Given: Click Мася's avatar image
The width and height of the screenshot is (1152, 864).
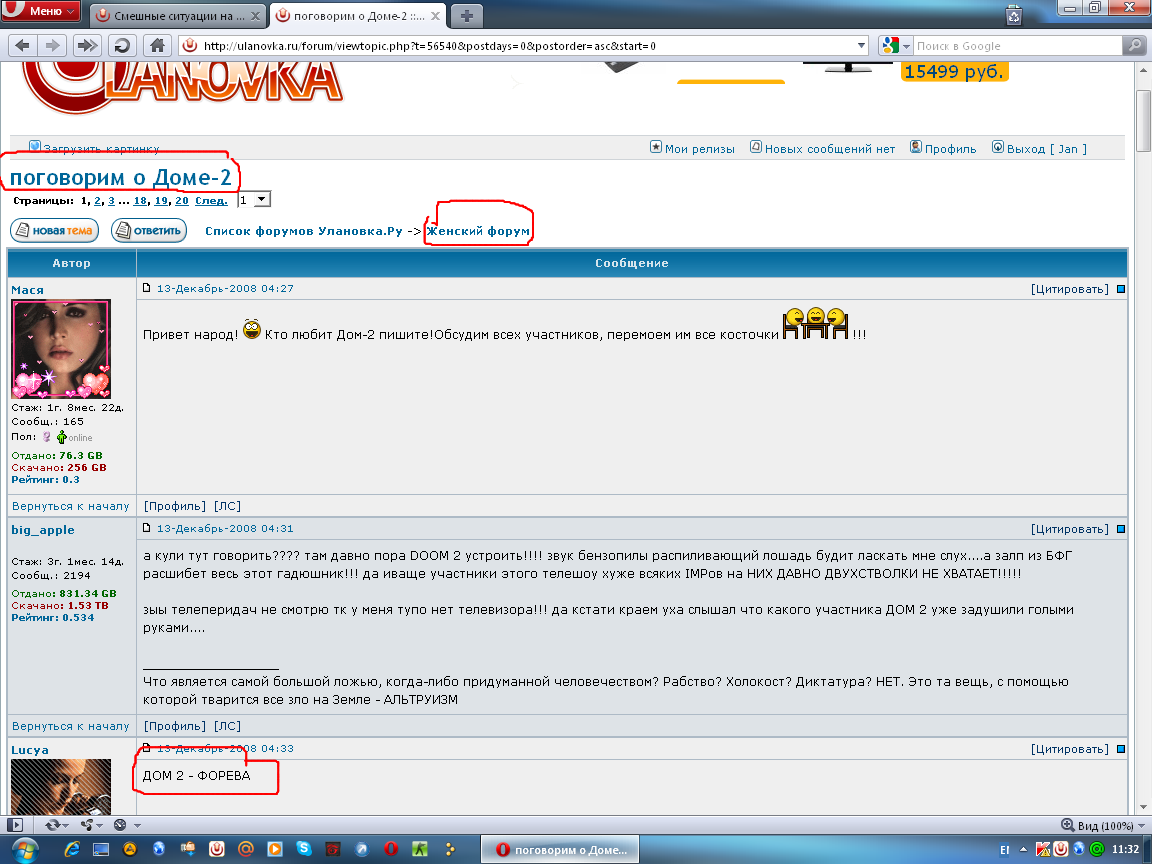Looking at the screenshot, I should (61, 349).
